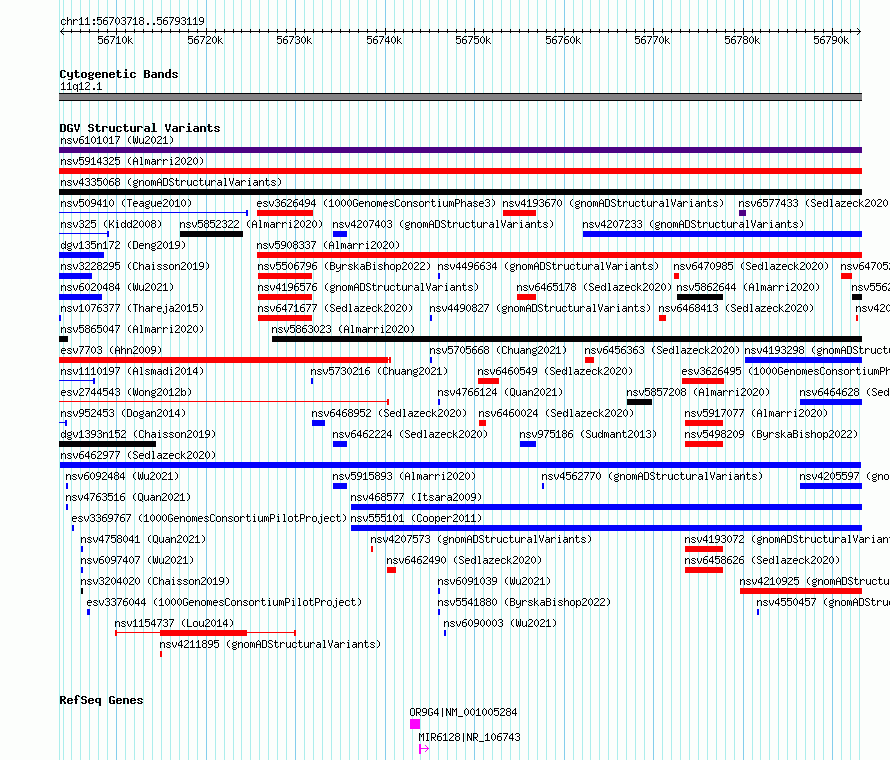Click the esv3626495 red variant bar

point(703,381)
